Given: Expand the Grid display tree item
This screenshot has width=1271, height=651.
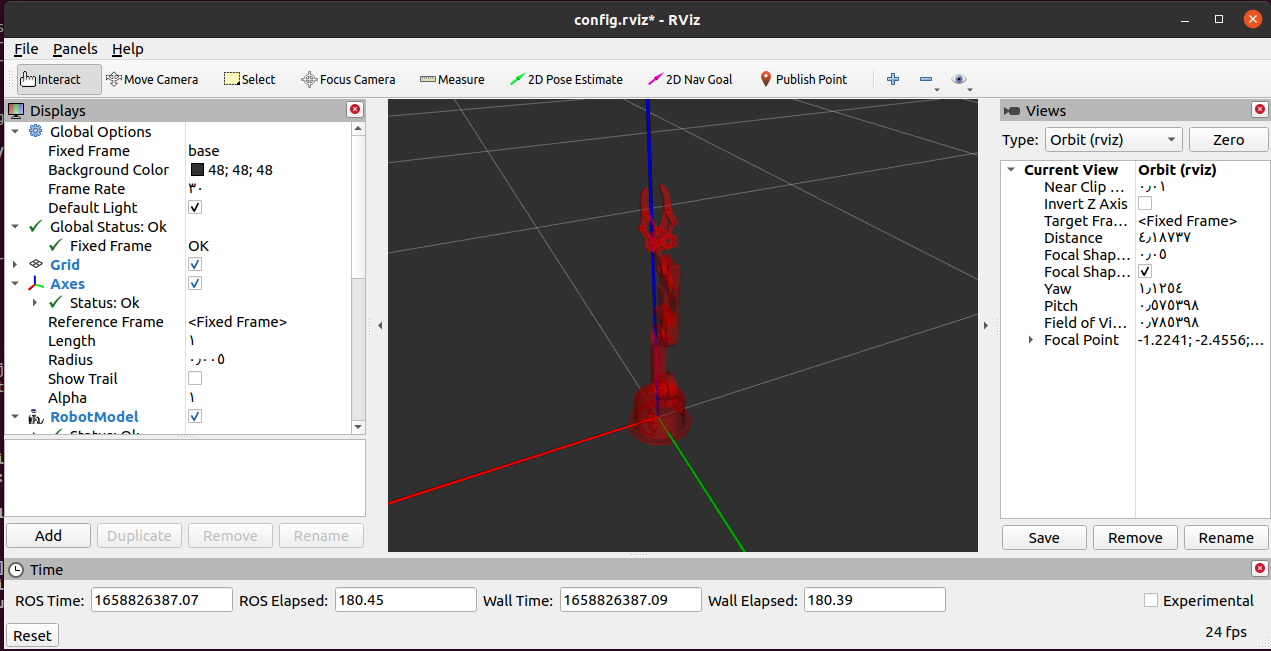Looking at the screenshot, I should pyautogui.click(x=15, y=265).
